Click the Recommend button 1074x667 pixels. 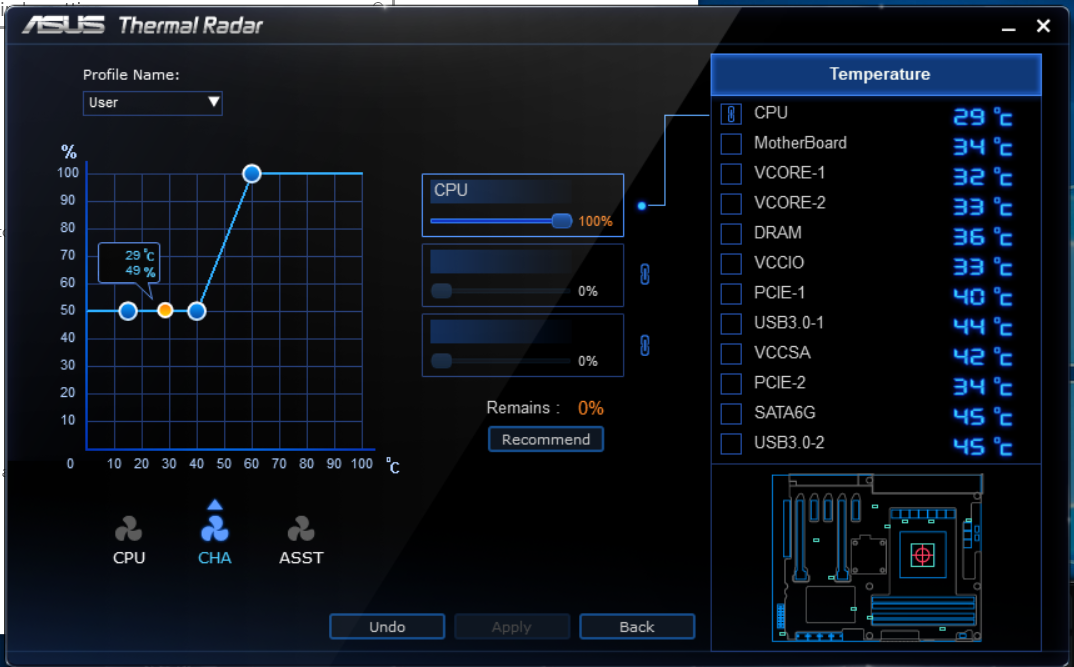point(546,440)
